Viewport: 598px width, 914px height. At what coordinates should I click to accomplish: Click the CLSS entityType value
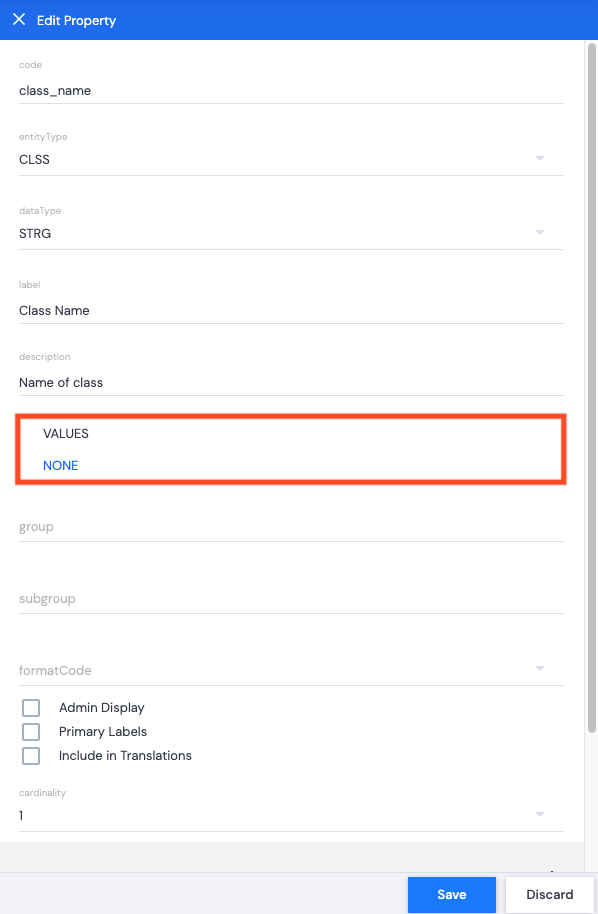coord(34,160)
